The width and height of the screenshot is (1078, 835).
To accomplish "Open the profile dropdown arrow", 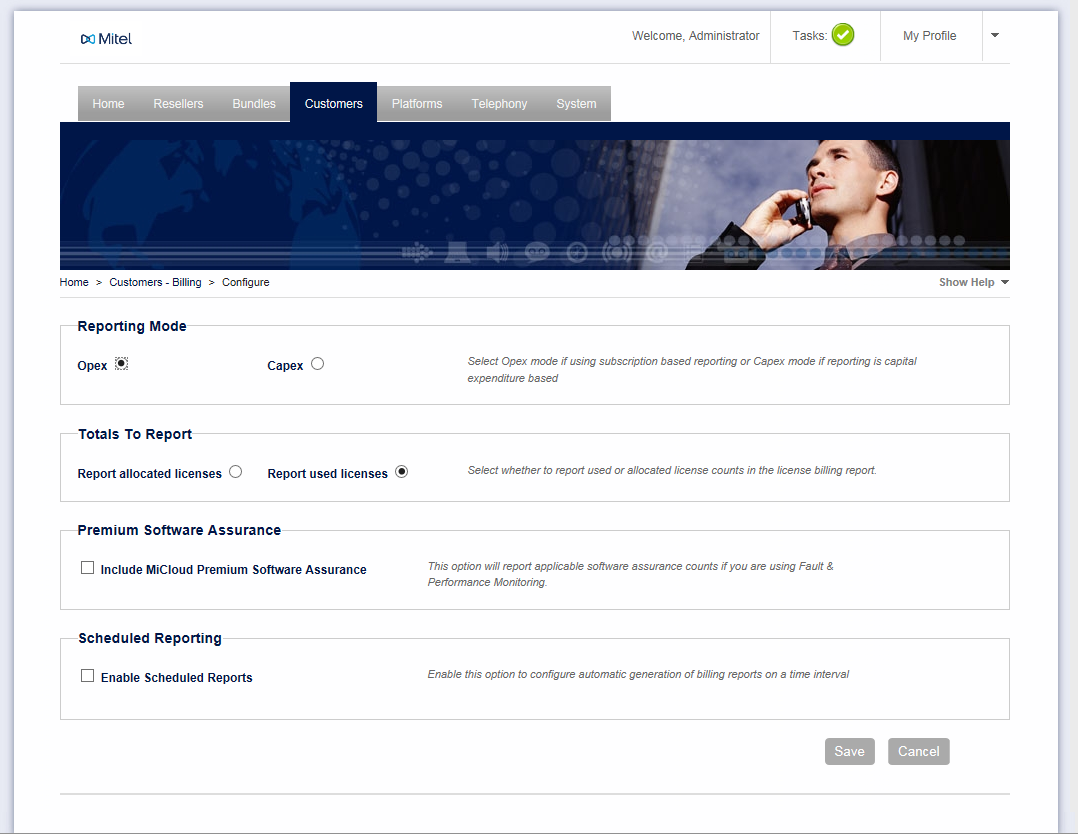I will coord(995,35).
